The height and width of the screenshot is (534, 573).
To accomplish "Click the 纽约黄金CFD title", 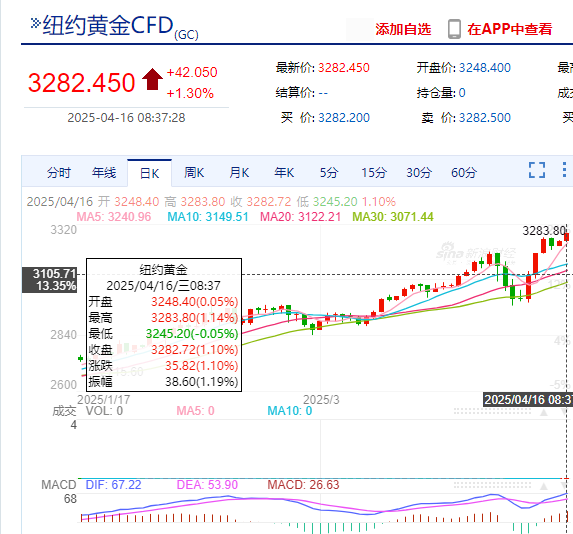I will click(108, 26).
